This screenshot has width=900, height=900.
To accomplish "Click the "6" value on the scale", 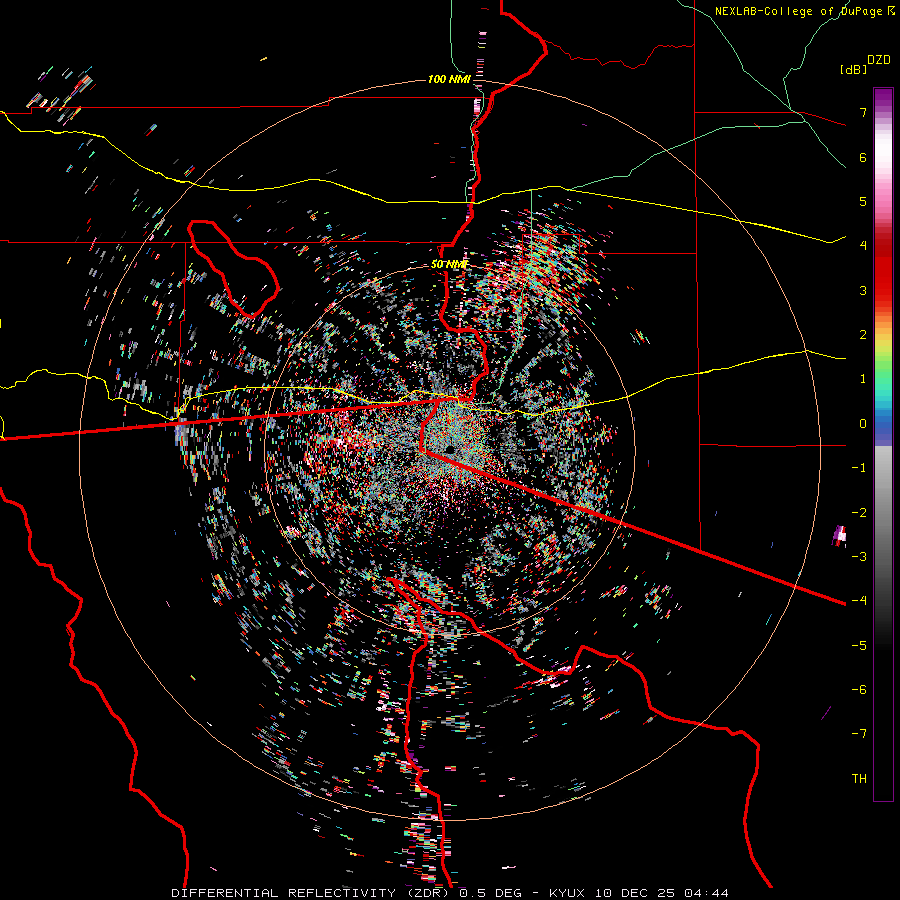I will tap(863, 157).
